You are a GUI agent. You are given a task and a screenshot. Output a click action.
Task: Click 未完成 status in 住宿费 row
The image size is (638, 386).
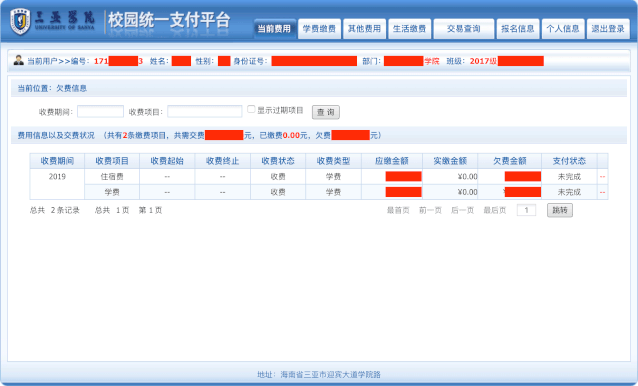(569, 177)
